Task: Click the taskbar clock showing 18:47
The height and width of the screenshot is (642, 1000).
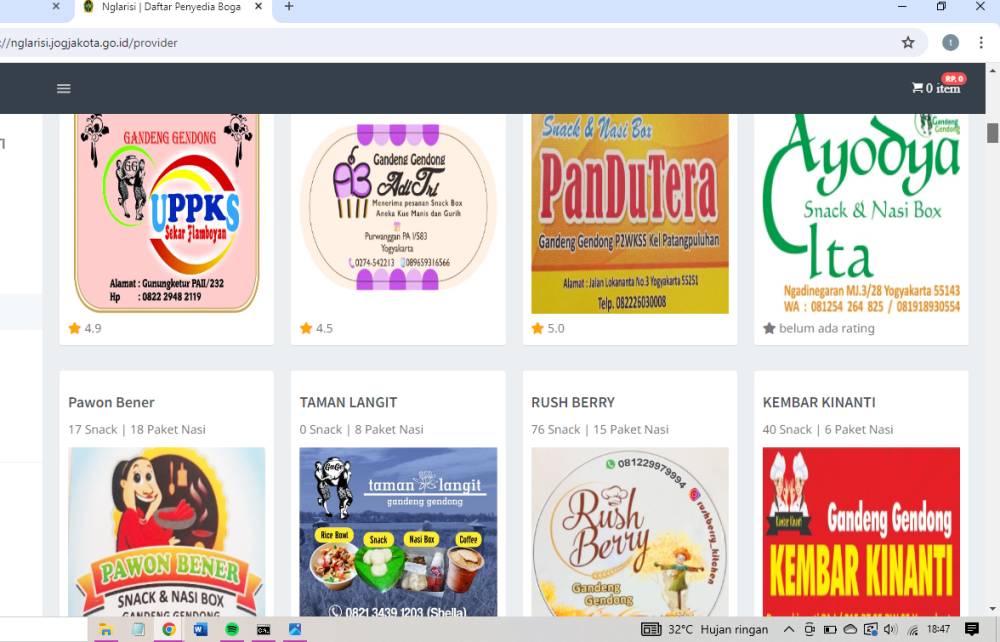Action: (938, 629)
